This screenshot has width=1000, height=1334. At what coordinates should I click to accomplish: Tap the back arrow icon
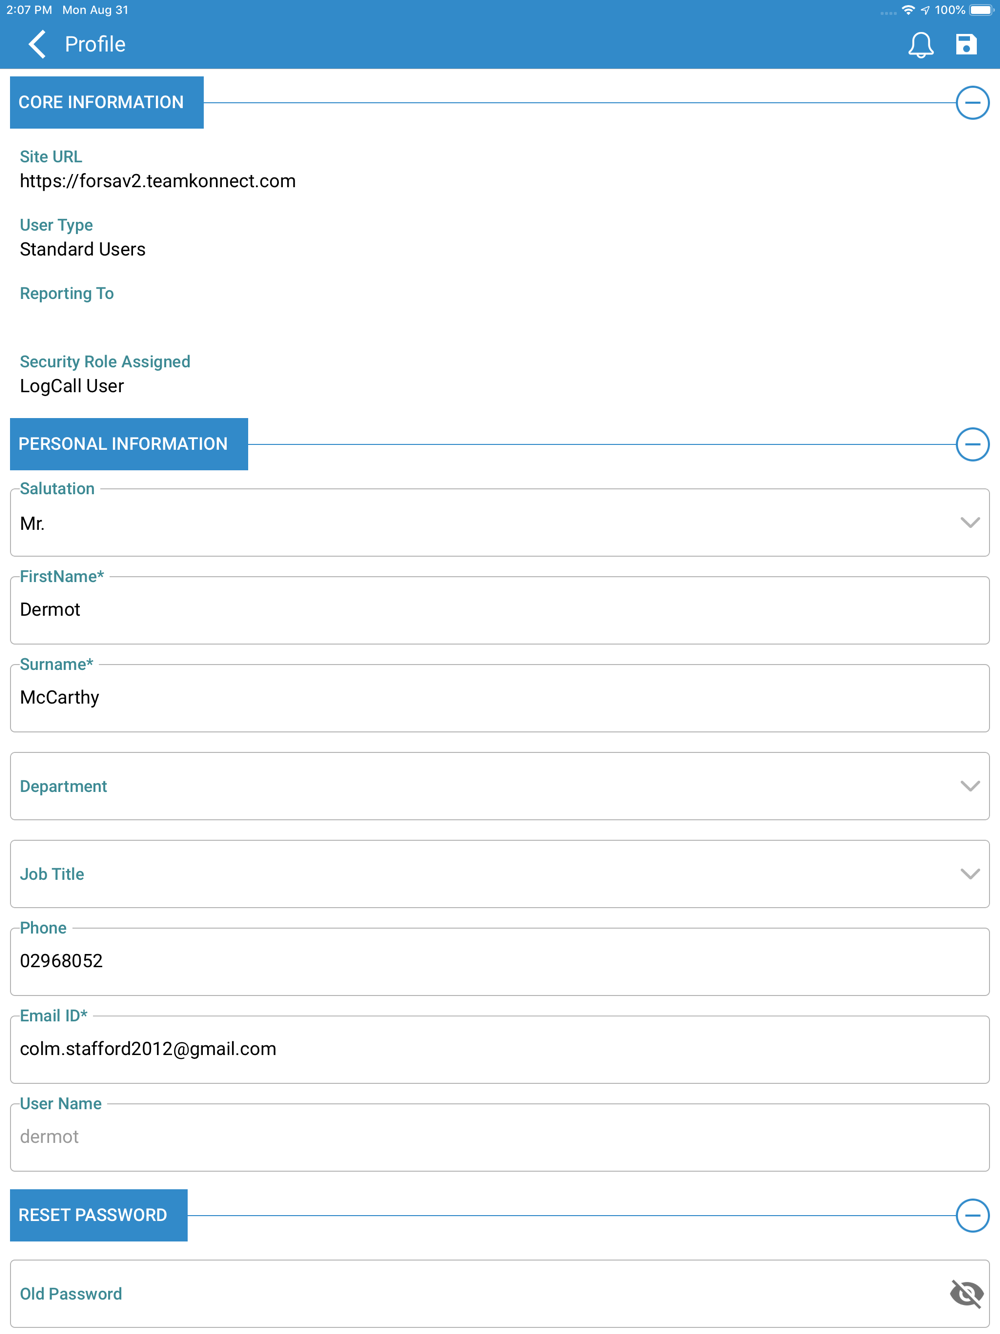[37, 44]
